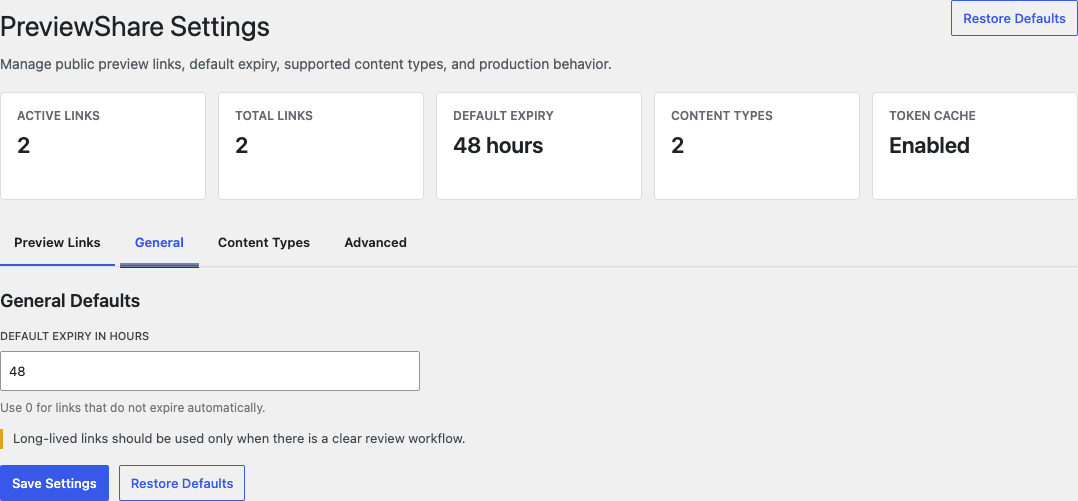
Task: Click Restore Defaults beside Save Settings
Action: 182,483
